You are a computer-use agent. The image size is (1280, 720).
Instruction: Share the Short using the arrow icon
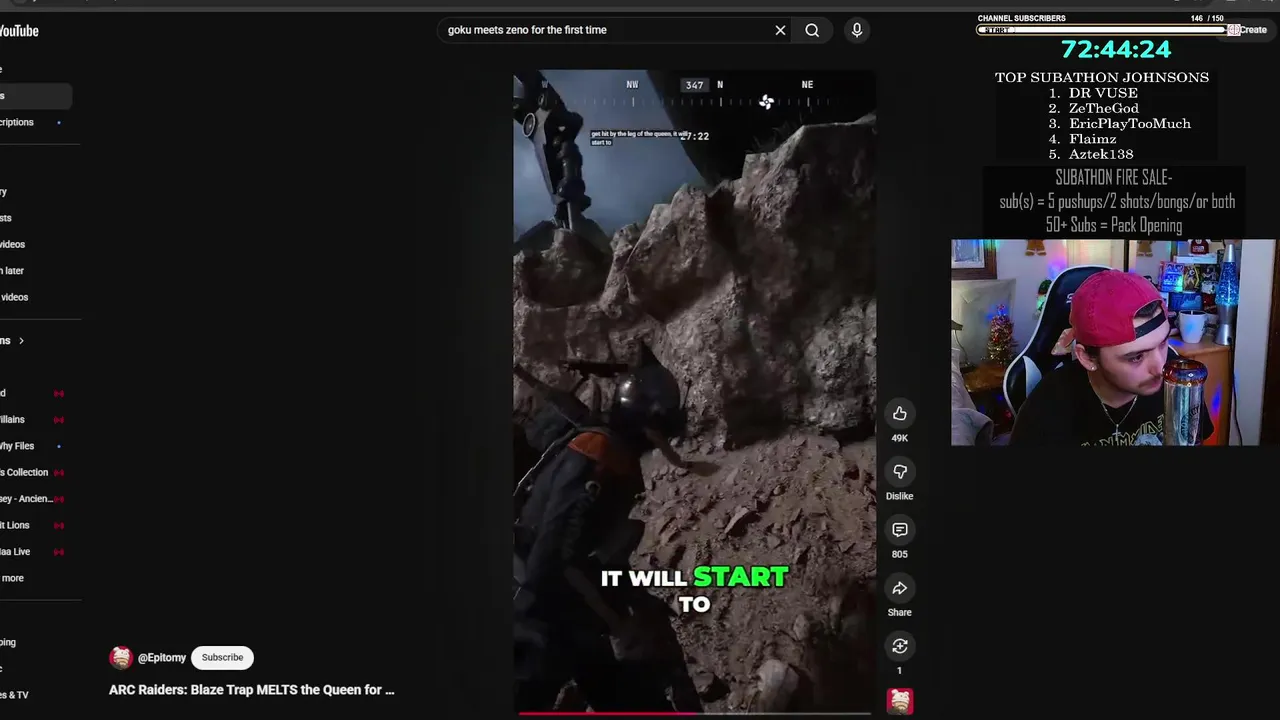coord(900,588)
